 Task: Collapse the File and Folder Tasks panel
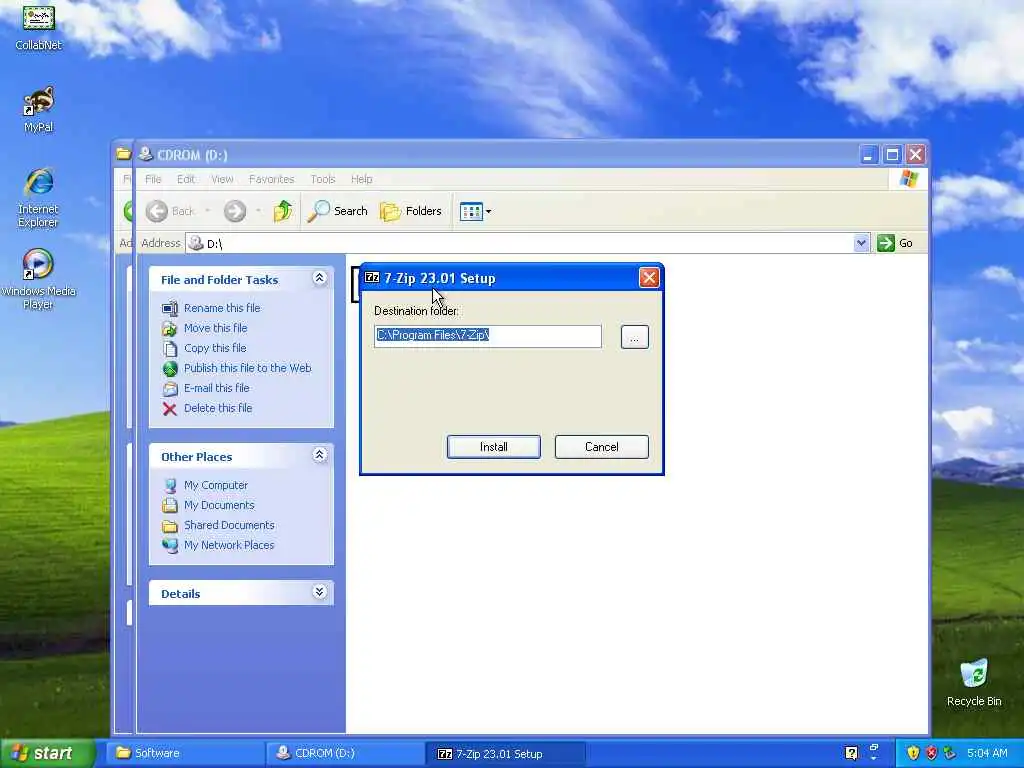tap(319, 278)
